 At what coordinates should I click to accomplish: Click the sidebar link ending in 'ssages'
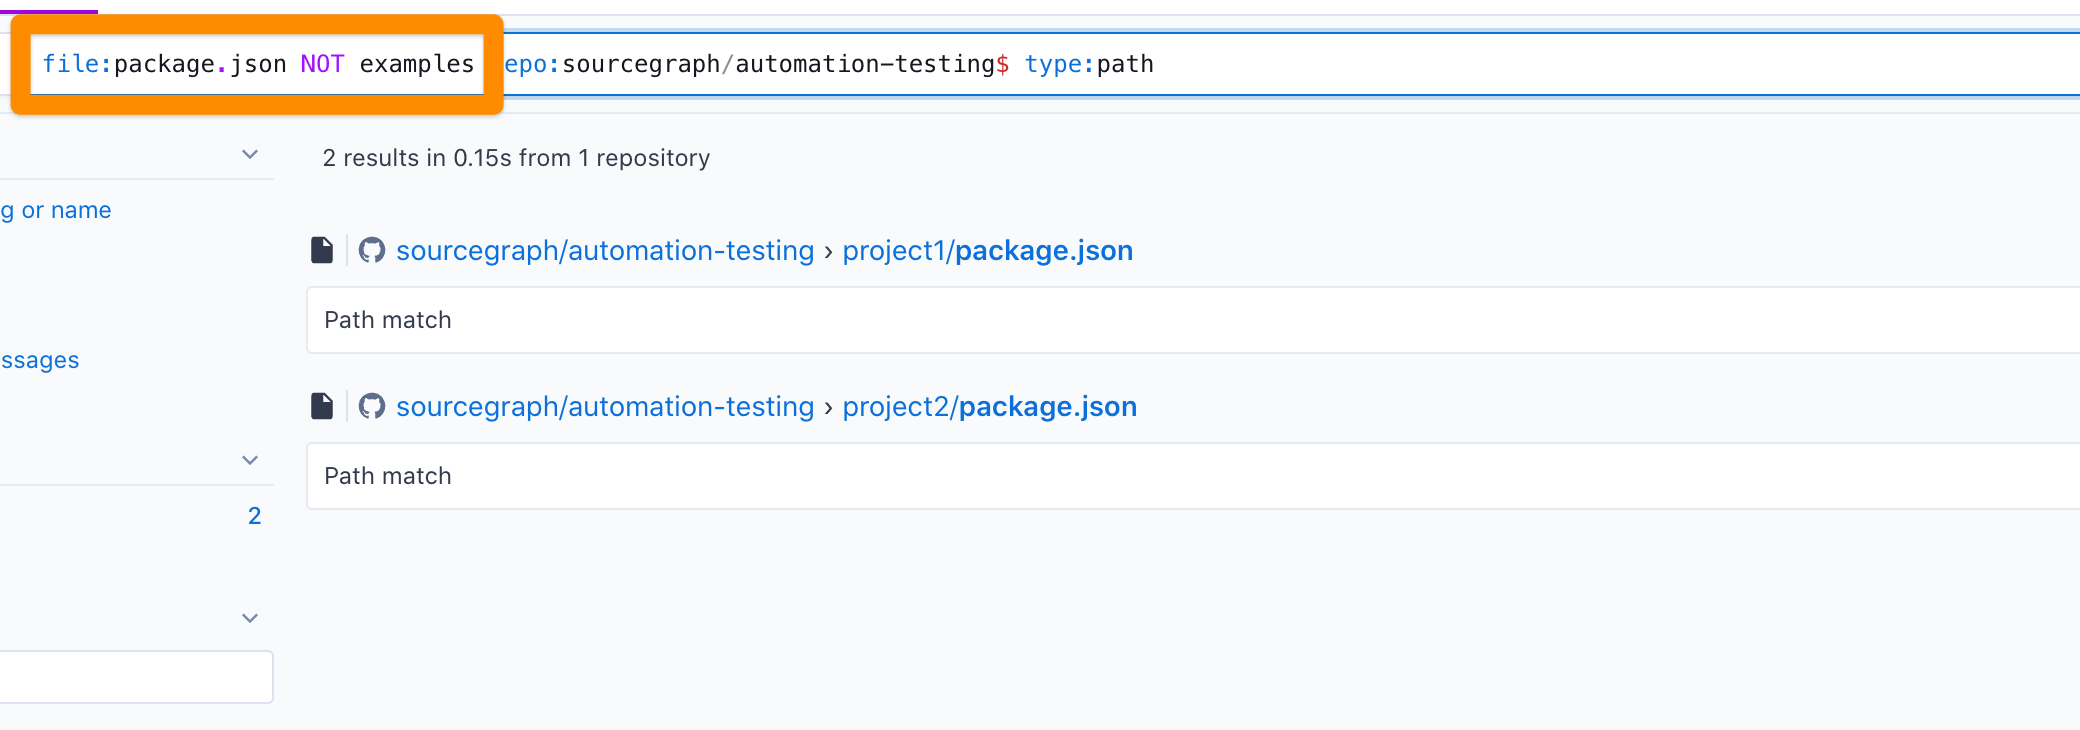(x=40, y=360)
